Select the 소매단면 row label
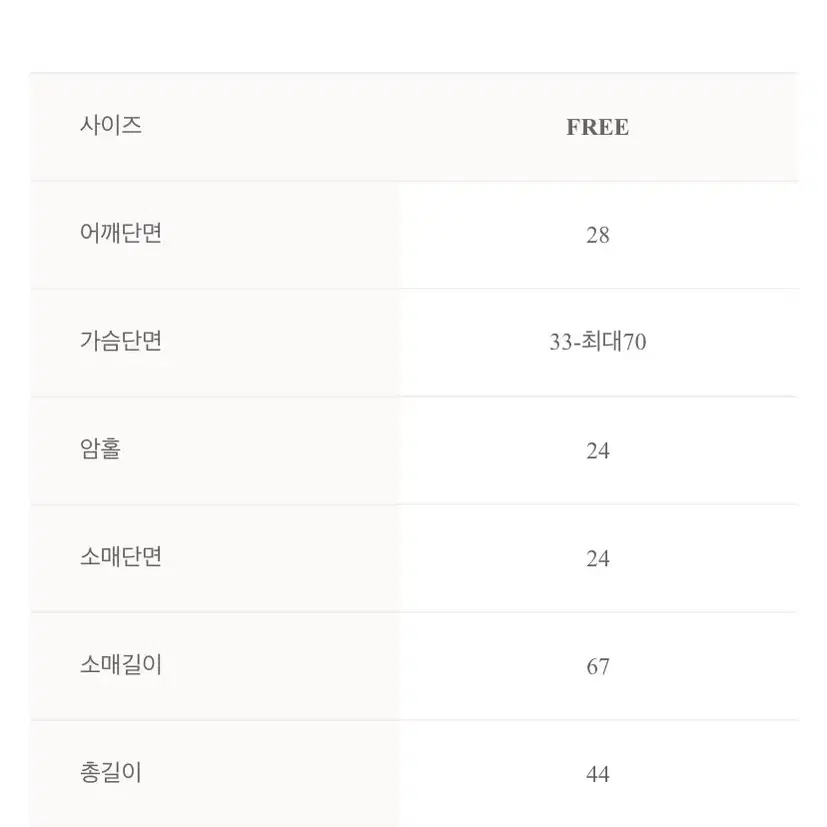The image size is (827, 827). 121,556
